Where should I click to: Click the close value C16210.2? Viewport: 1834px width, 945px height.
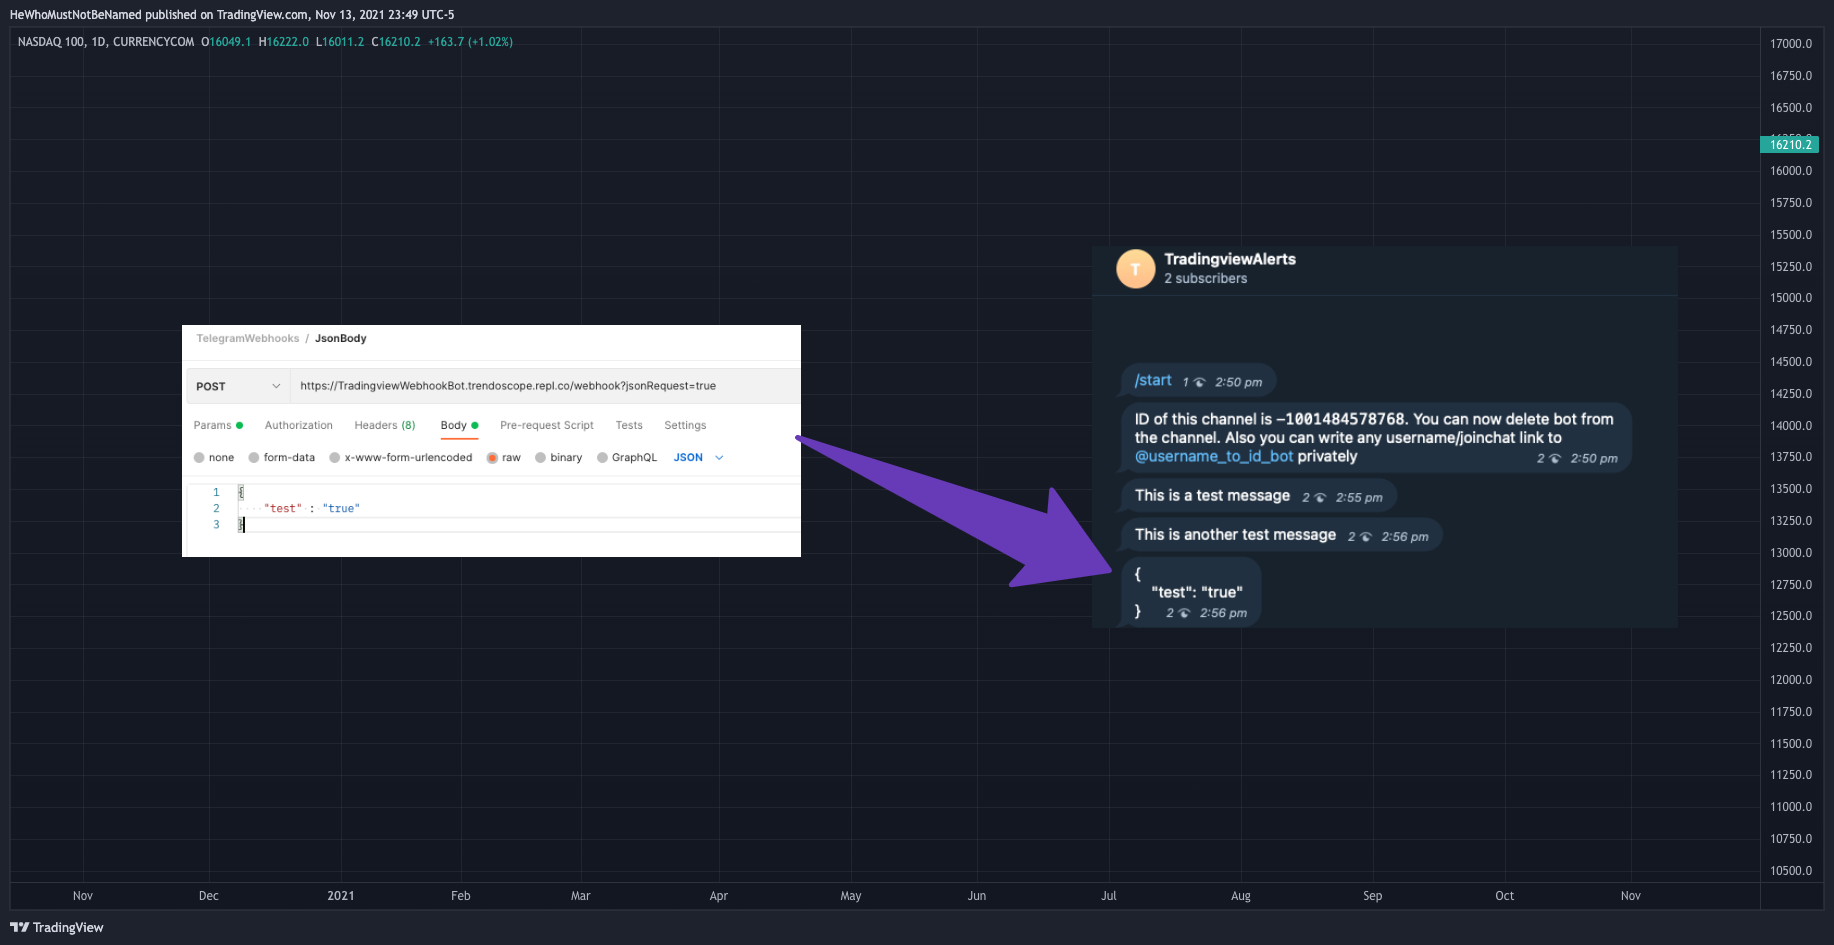click(396, 42)
